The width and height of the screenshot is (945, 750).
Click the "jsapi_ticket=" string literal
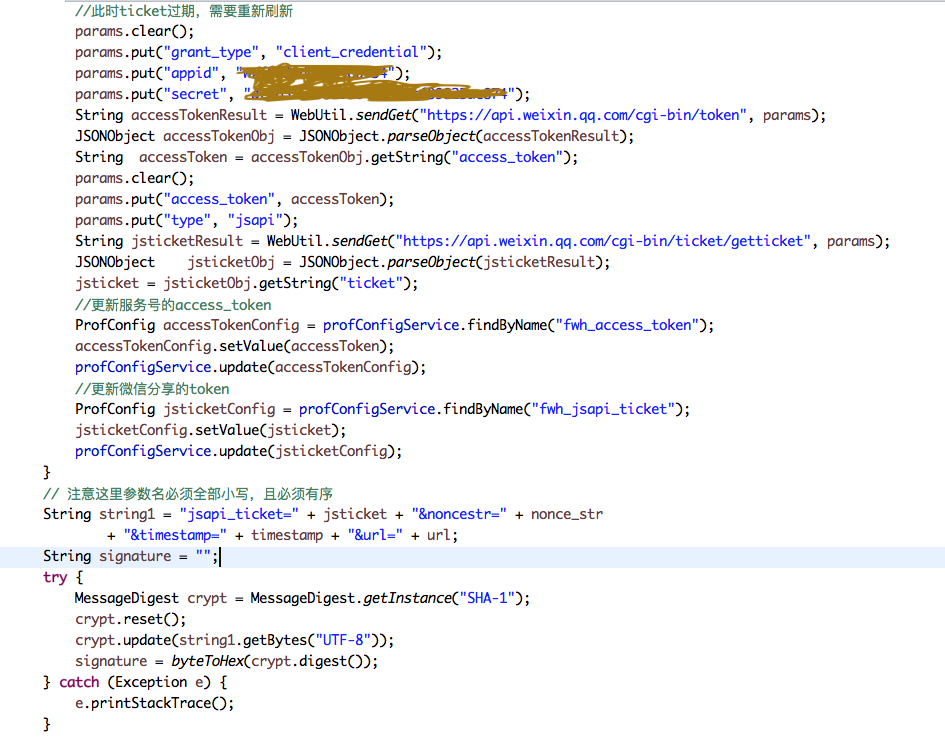[239, 515]
